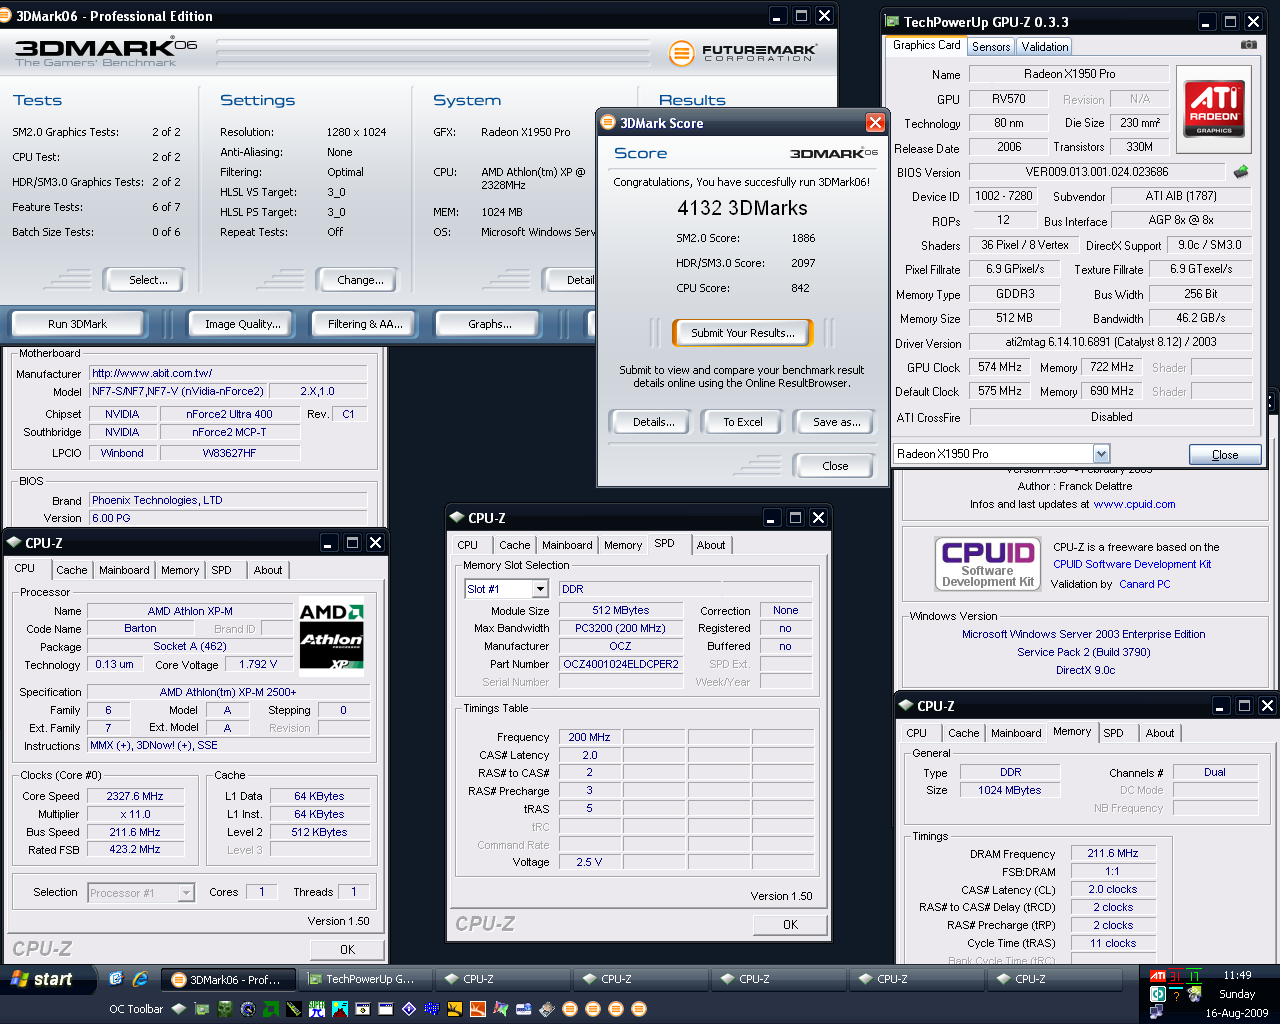The width and height of the screenshot is (1280, 1024).
Task: Open the GPU-Z graphics card selector dropdown
Action: (x=1101, y=453)
